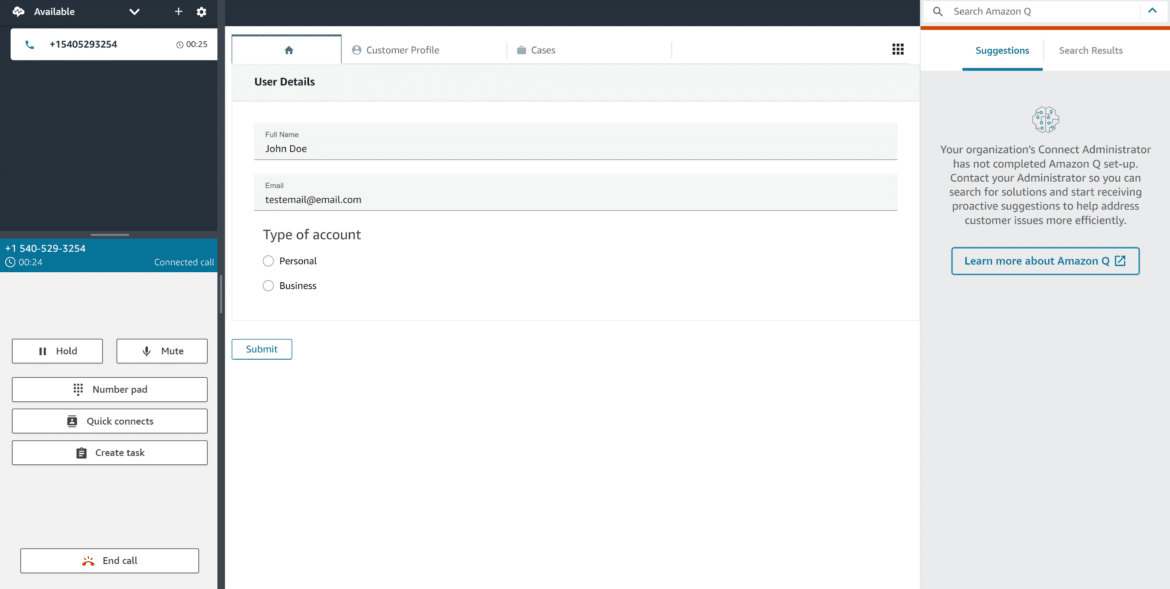Open Quick connects
Viewport: 1170px width, 589px height.
pyautogui.click(x=109, y=420)
